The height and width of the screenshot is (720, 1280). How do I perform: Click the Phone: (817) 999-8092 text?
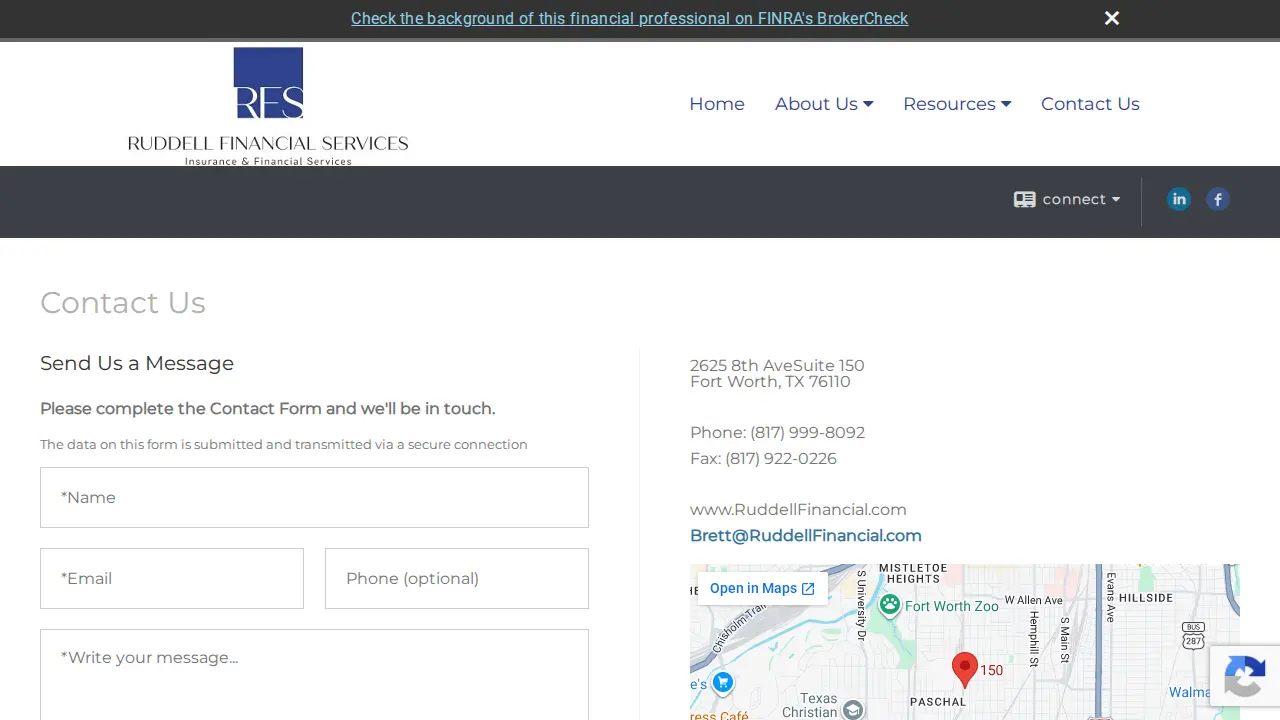[777, 433]
